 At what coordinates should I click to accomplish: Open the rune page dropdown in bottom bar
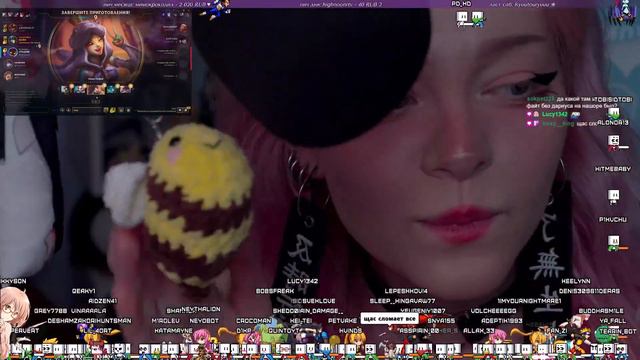(87, 110)
